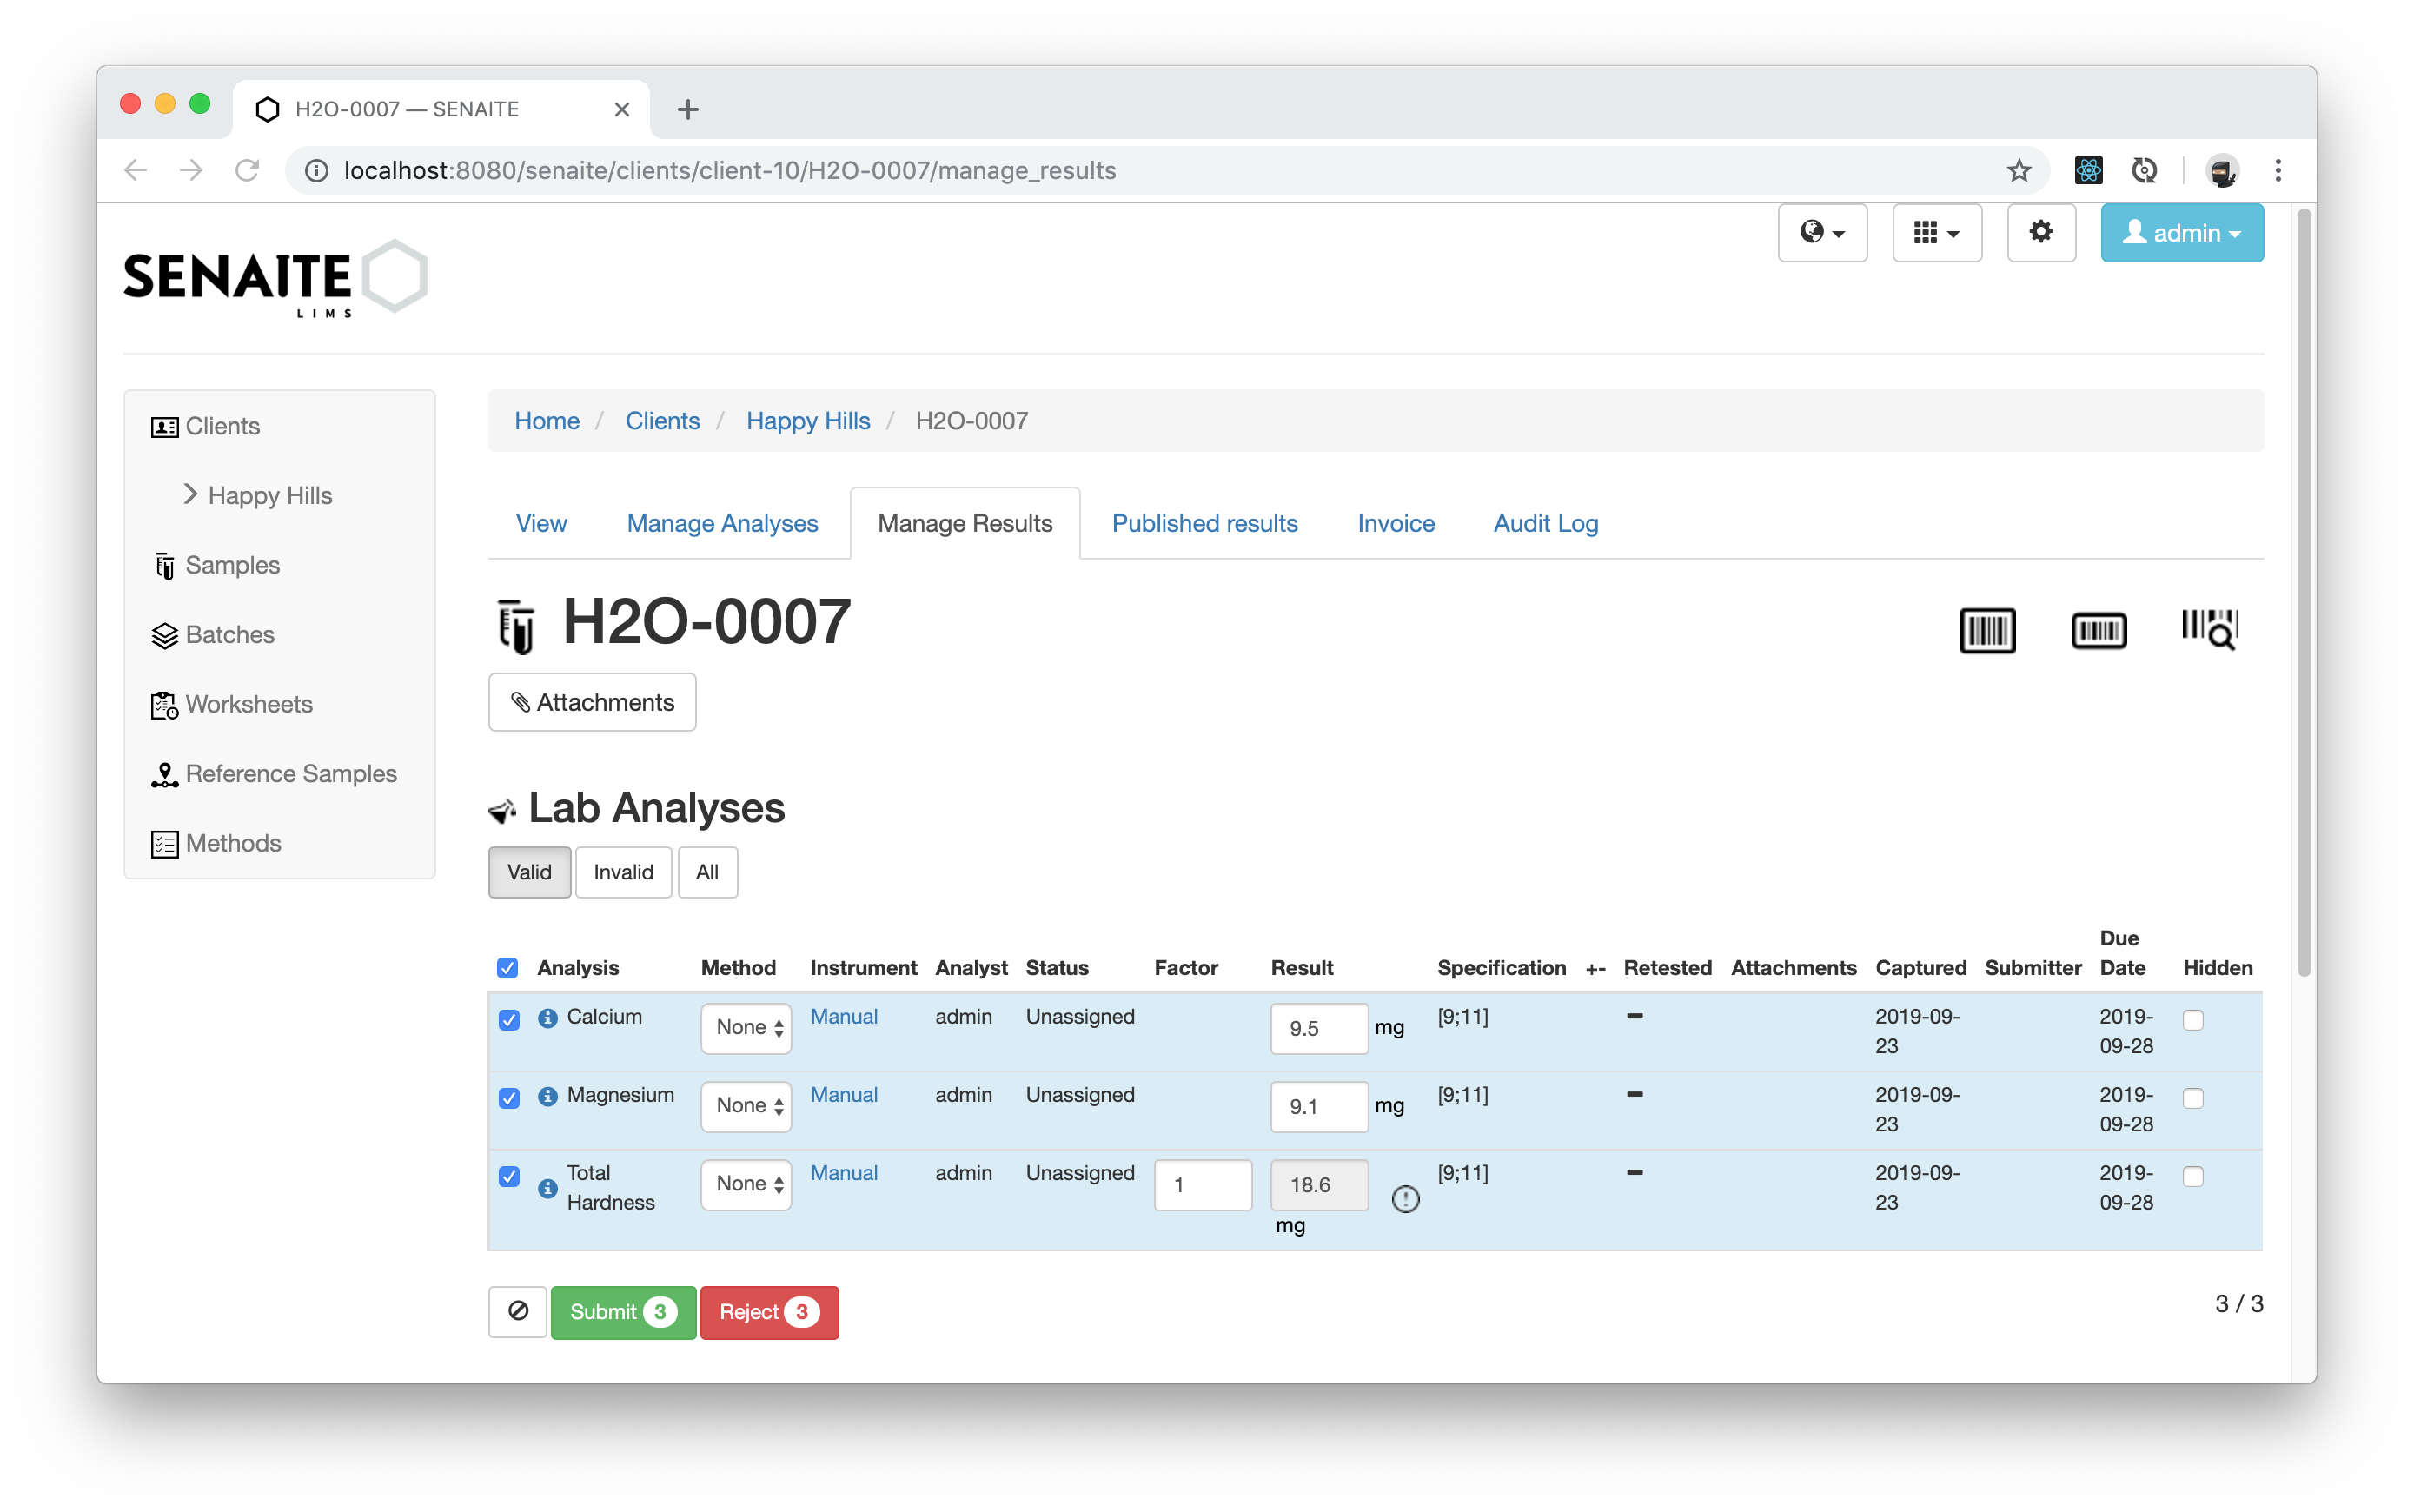Viewport: 2414px width, 1512px height.
Task: Click the info icon next to Magnesium
Action: click(x=547, y=1096)
